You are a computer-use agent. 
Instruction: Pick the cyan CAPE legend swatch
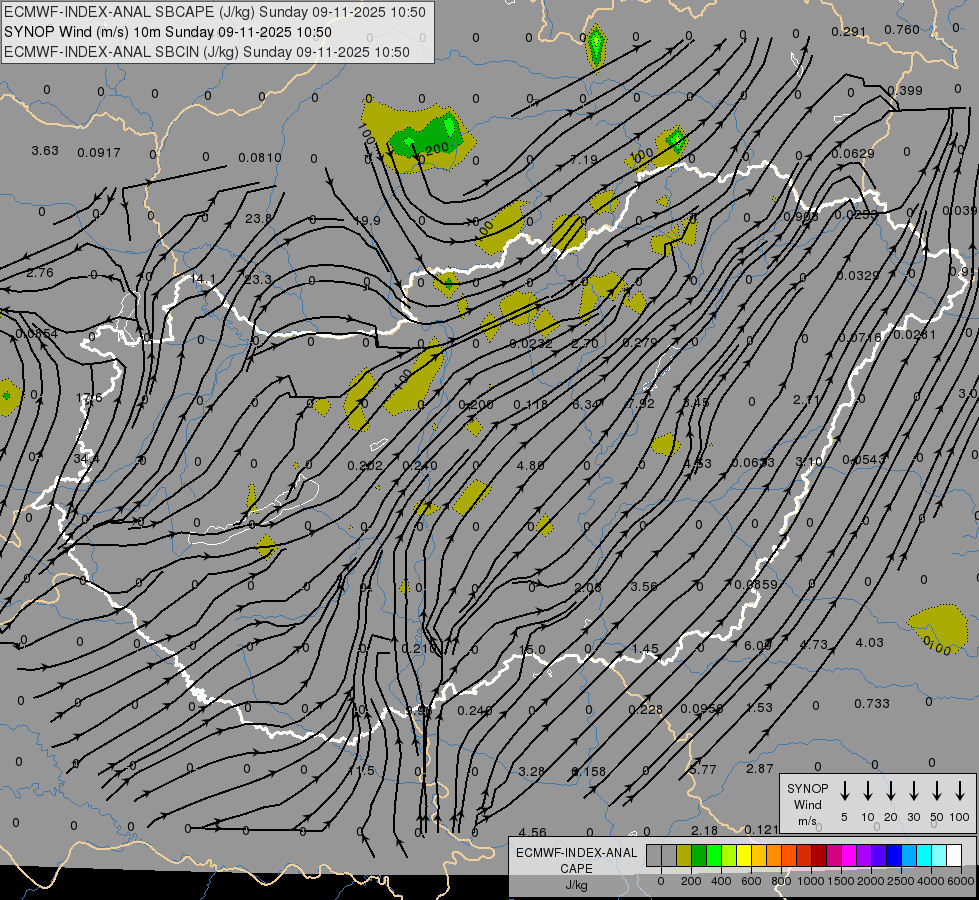click(924, 856)
